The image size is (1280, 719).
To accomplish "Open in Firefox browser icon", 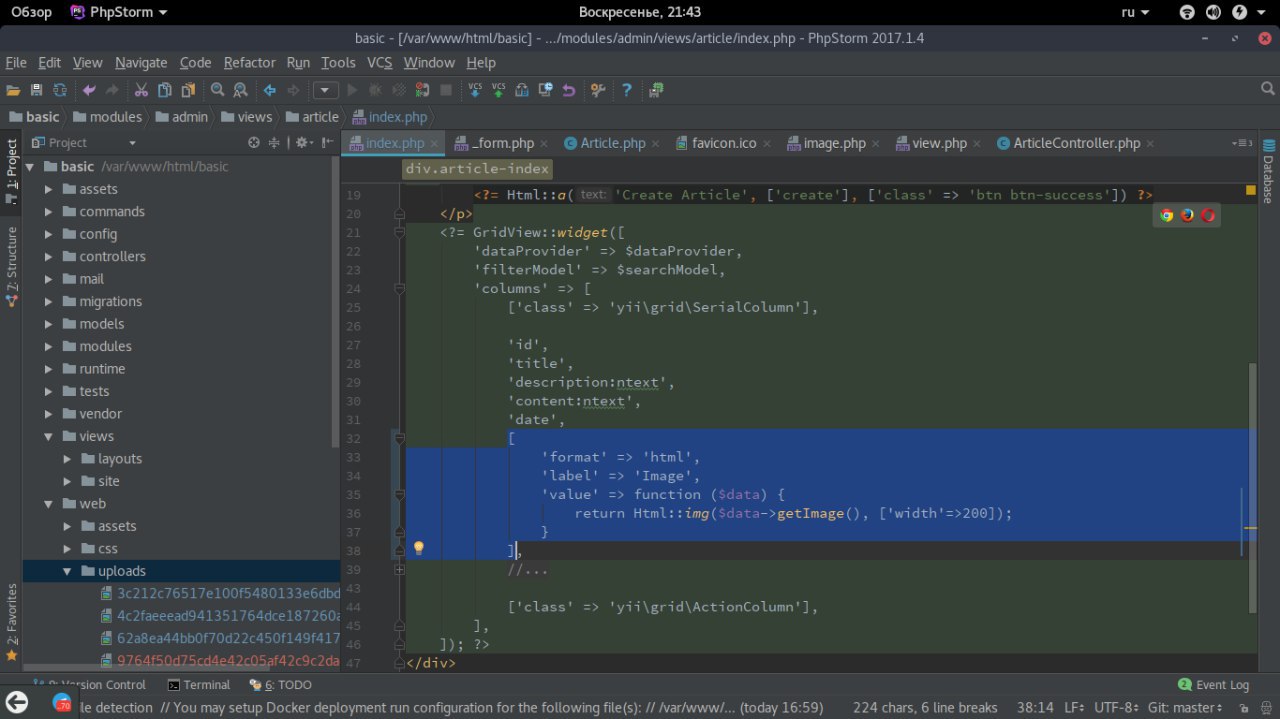I will [1187, 215].
